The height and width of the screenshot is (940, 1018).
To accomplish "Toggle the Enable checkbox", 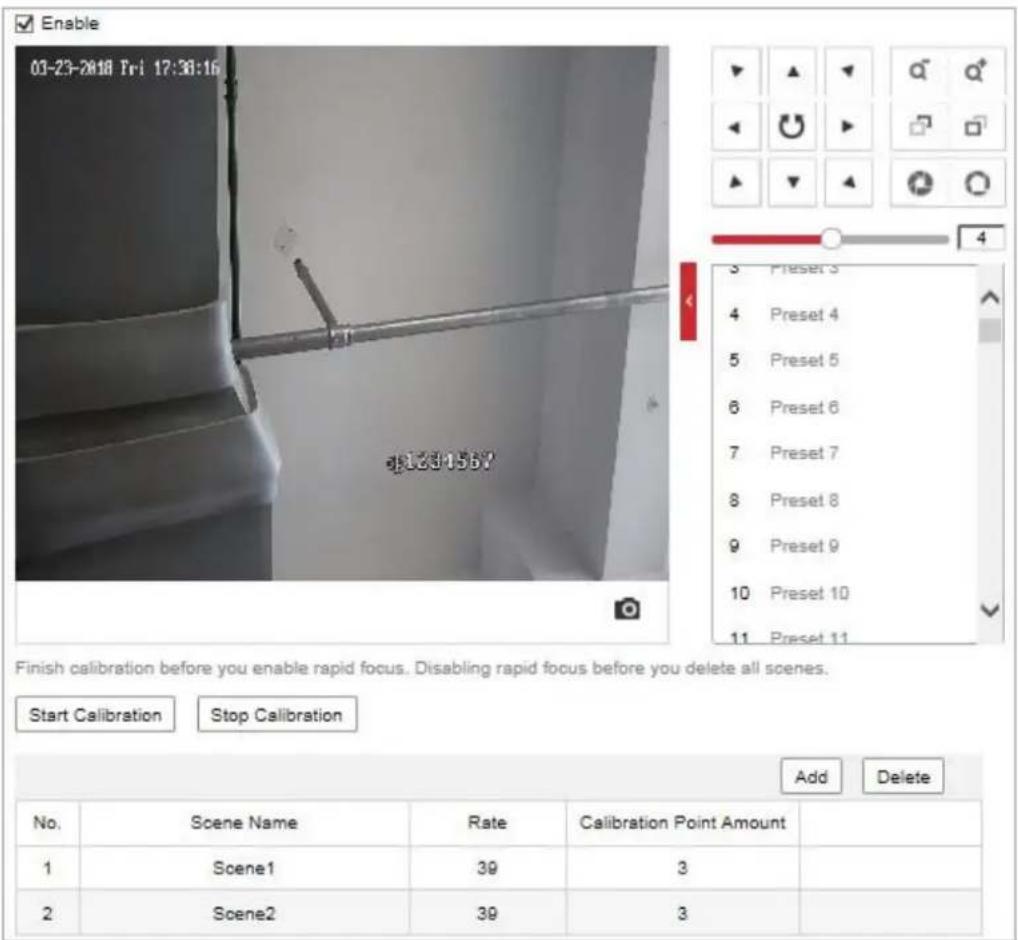I will pos(24,24).
